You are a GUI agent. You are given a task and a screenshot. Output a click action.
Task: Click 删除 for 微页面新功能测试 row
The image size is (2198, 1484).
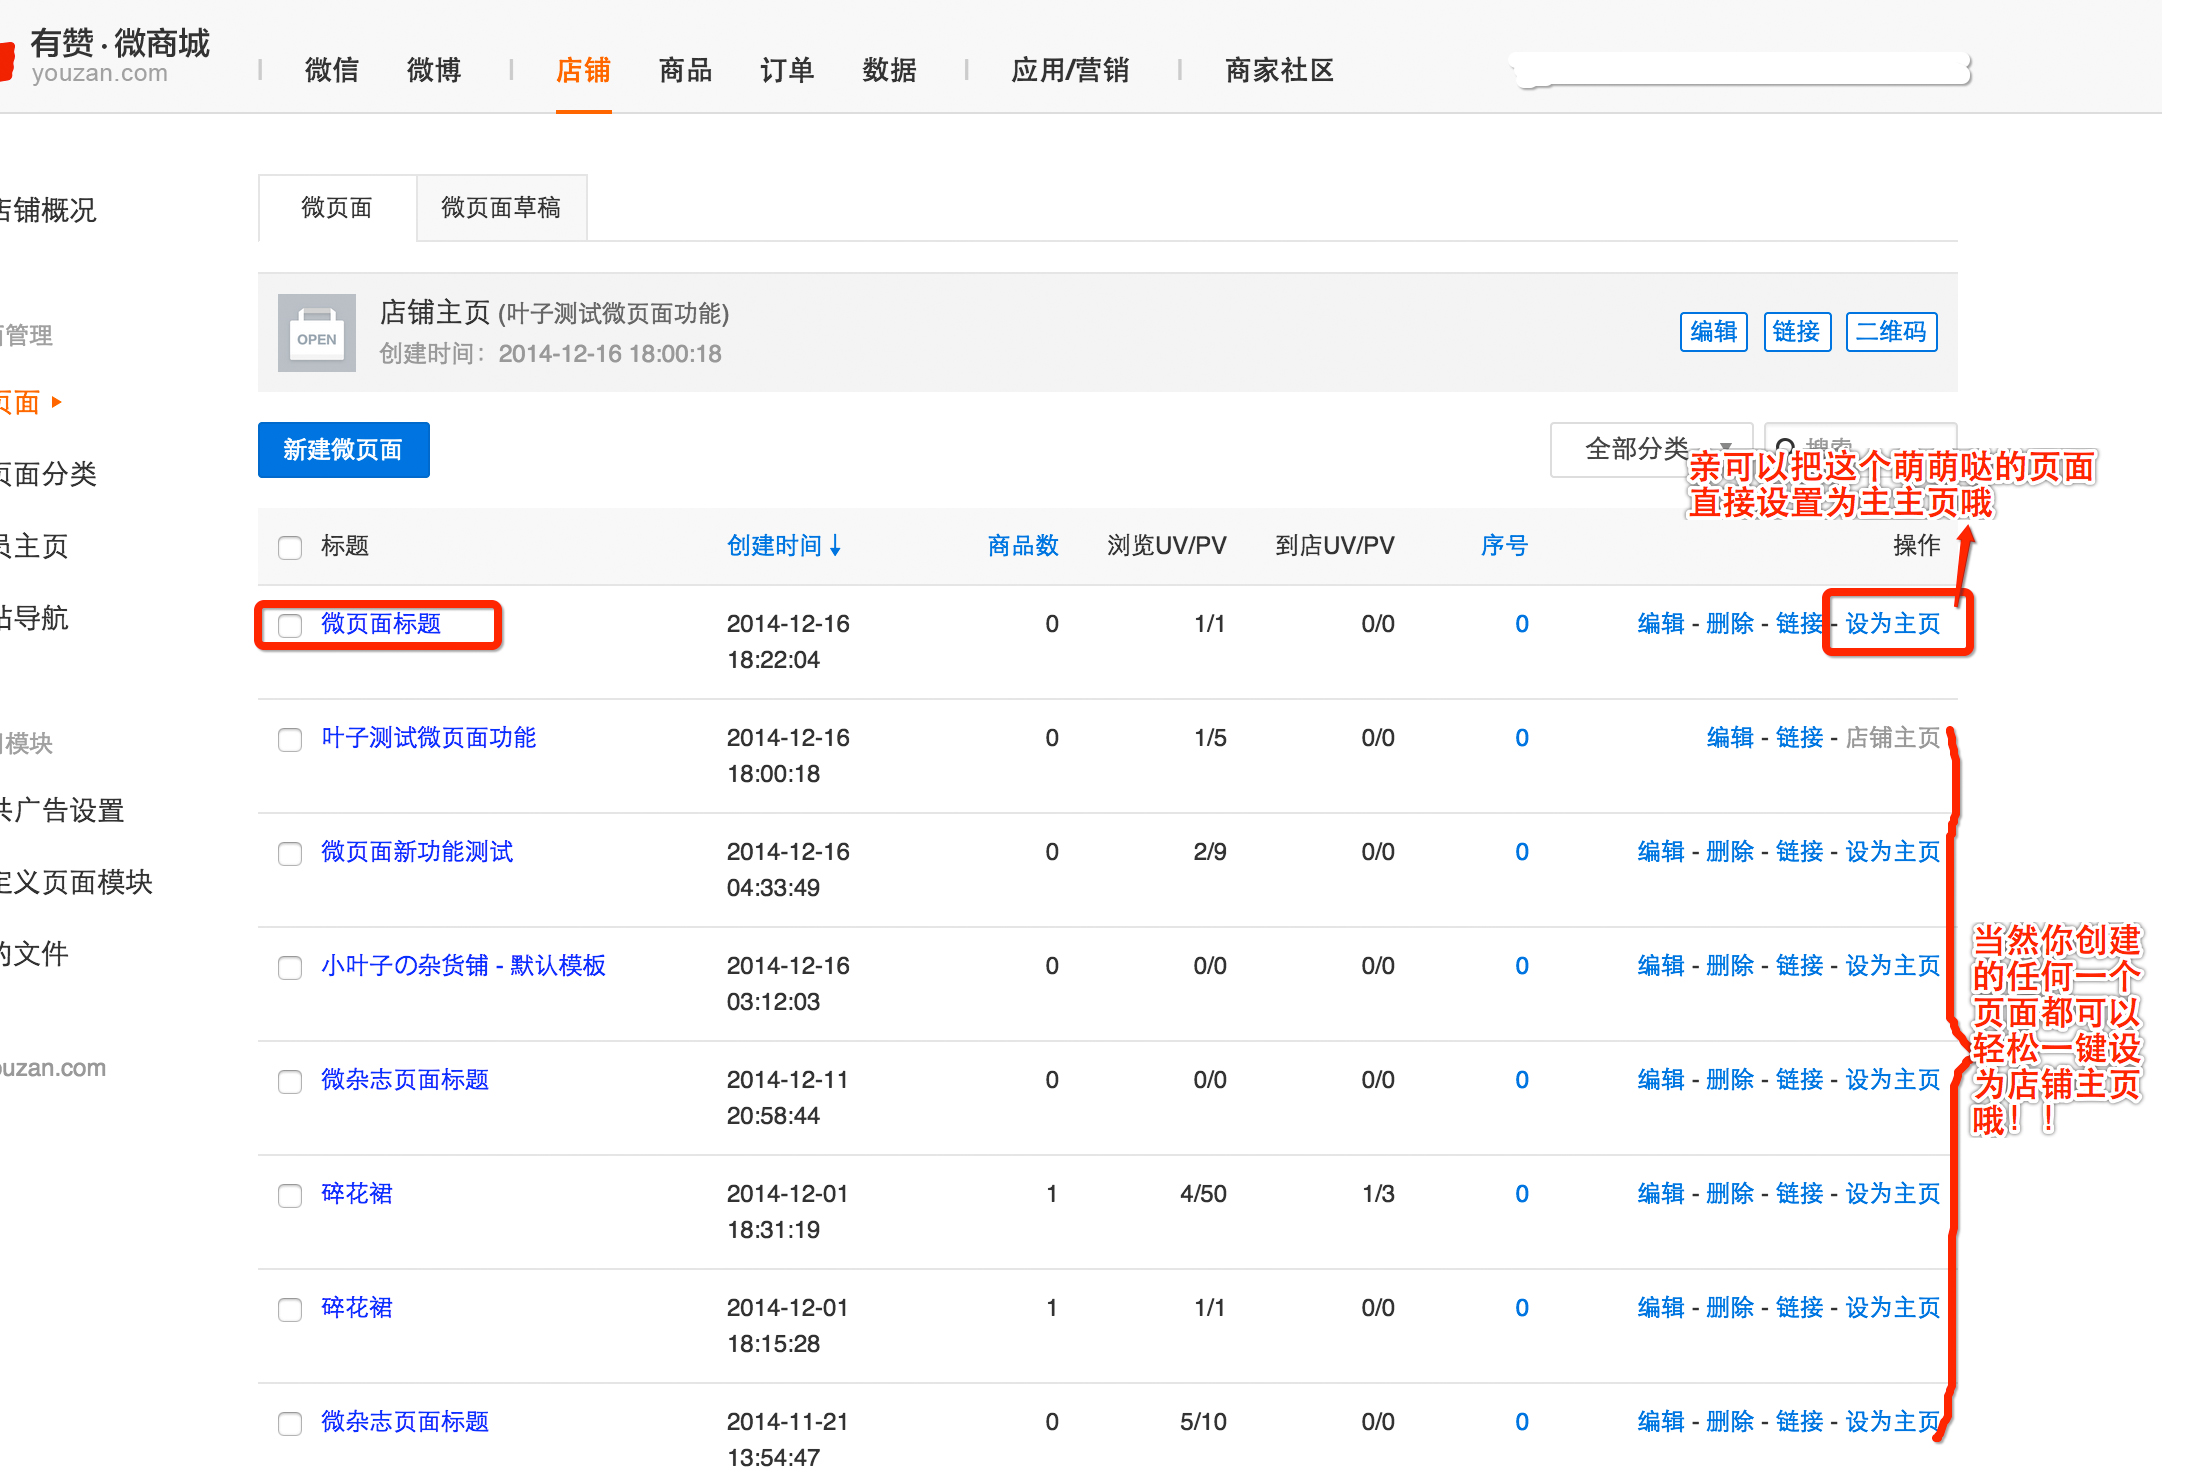pyautogui.click(x=1730, y=852)
